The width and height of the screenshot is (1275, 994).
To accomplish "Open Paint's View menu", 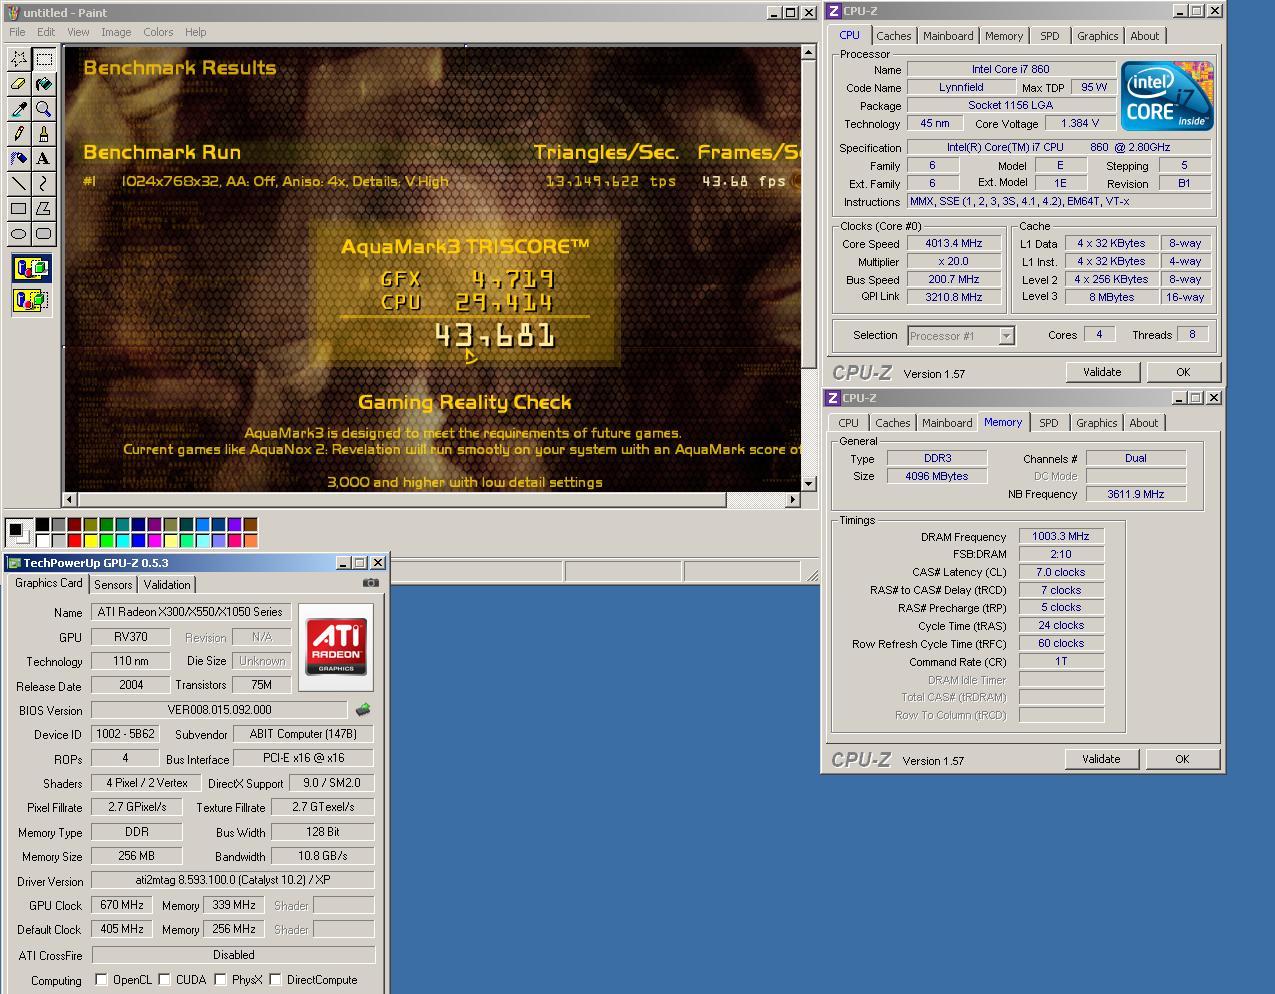I will pos(78,32).
